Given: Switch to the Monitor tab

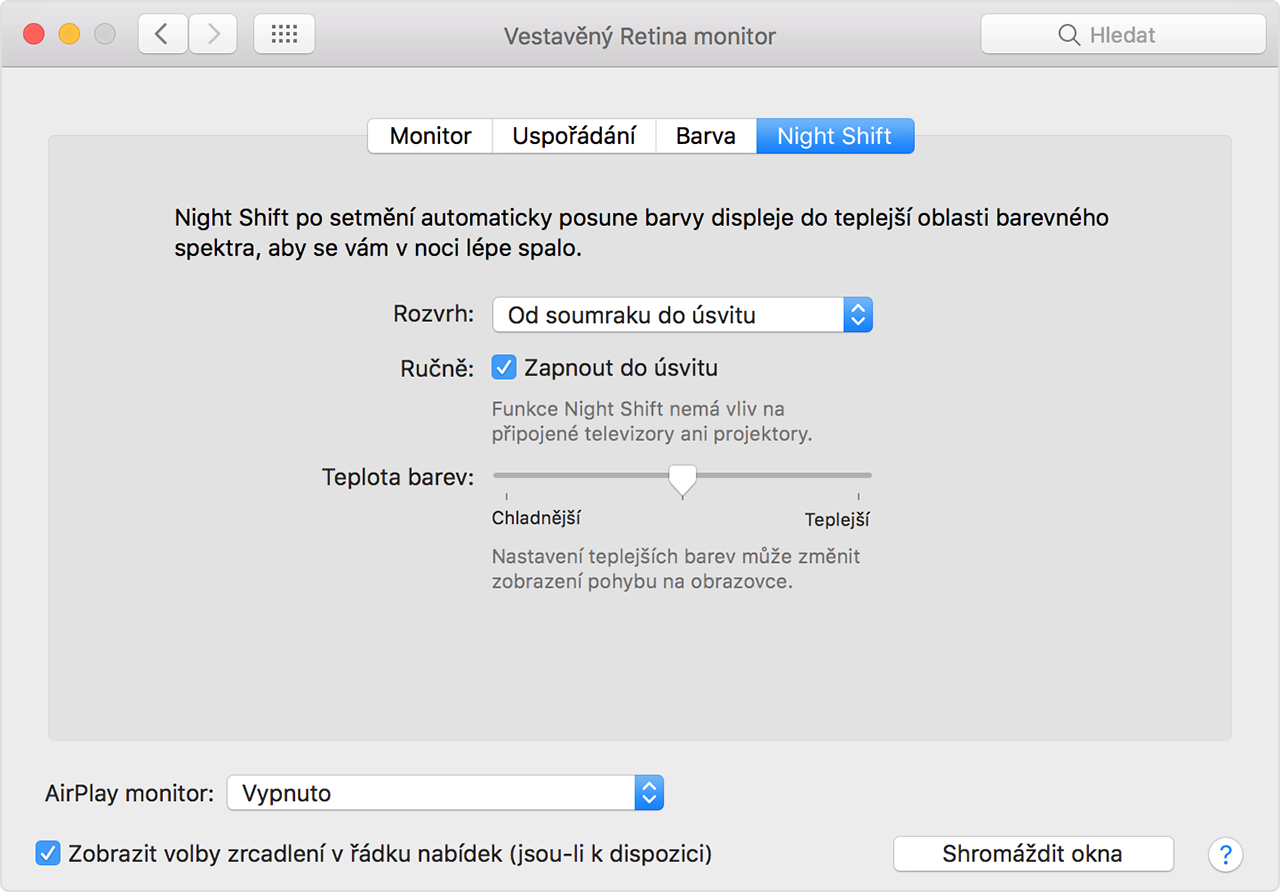Looking at the screenshot, I should 430,136.
